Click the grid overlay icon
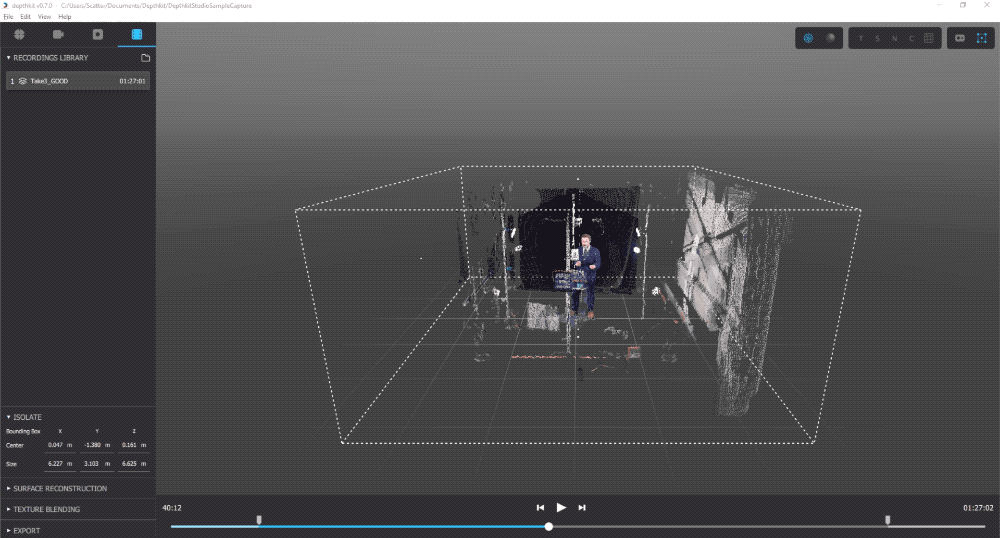 pyautogui.click(x=928, y=38)
